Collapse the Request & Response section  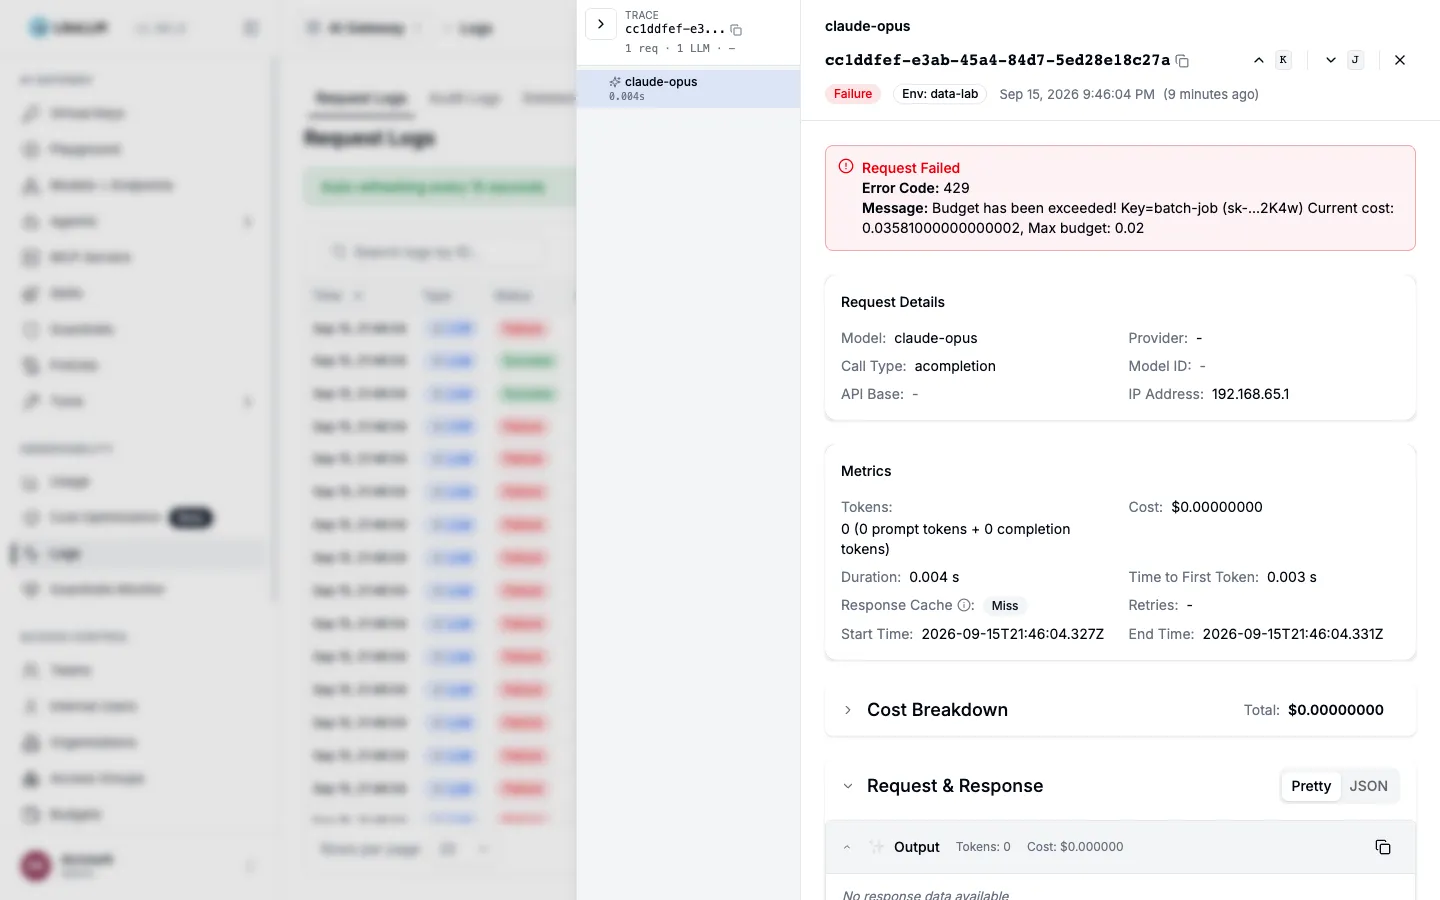pyautogui.click(x=848, y=786)
